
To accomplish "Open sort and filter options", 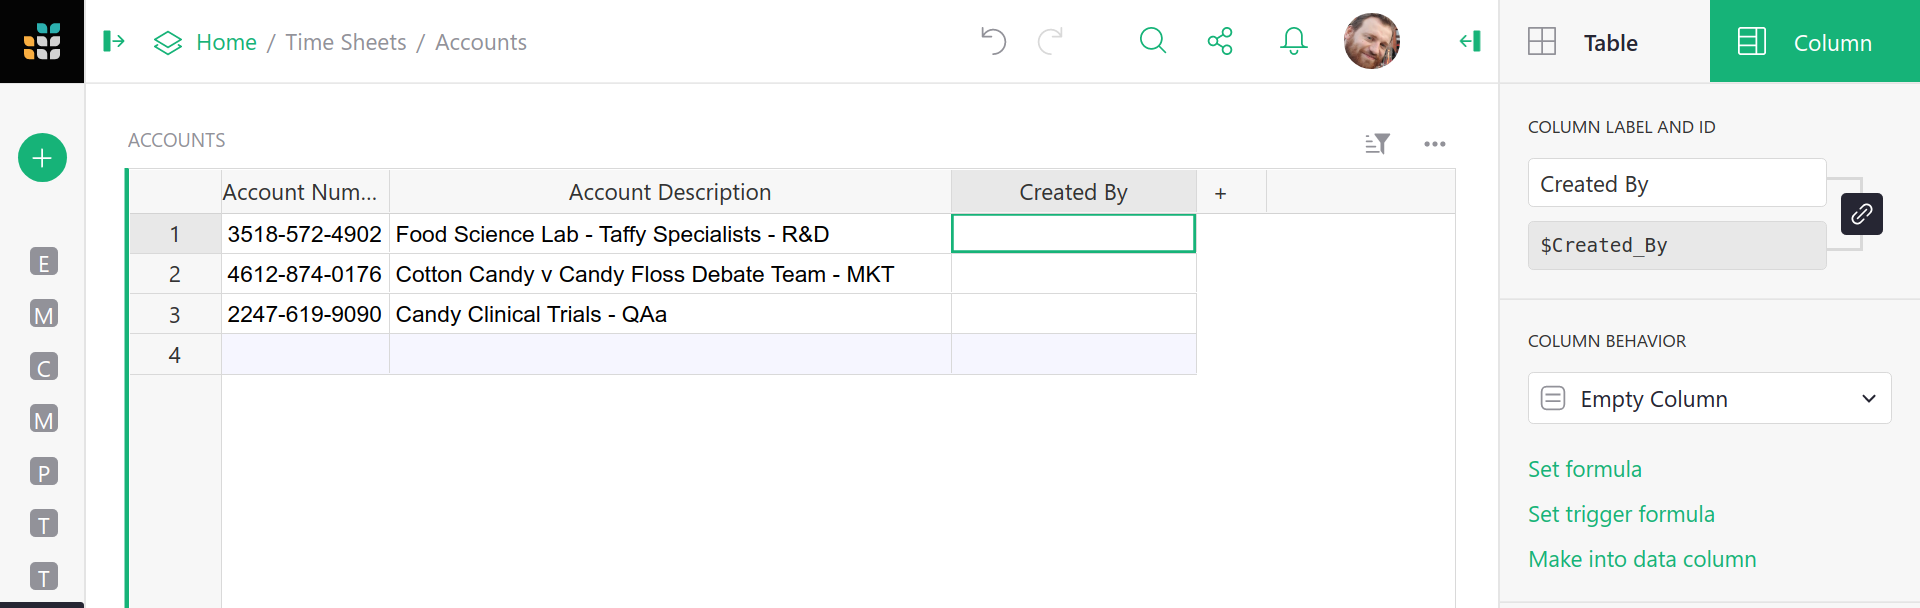I will click(x=1377, y=144).
